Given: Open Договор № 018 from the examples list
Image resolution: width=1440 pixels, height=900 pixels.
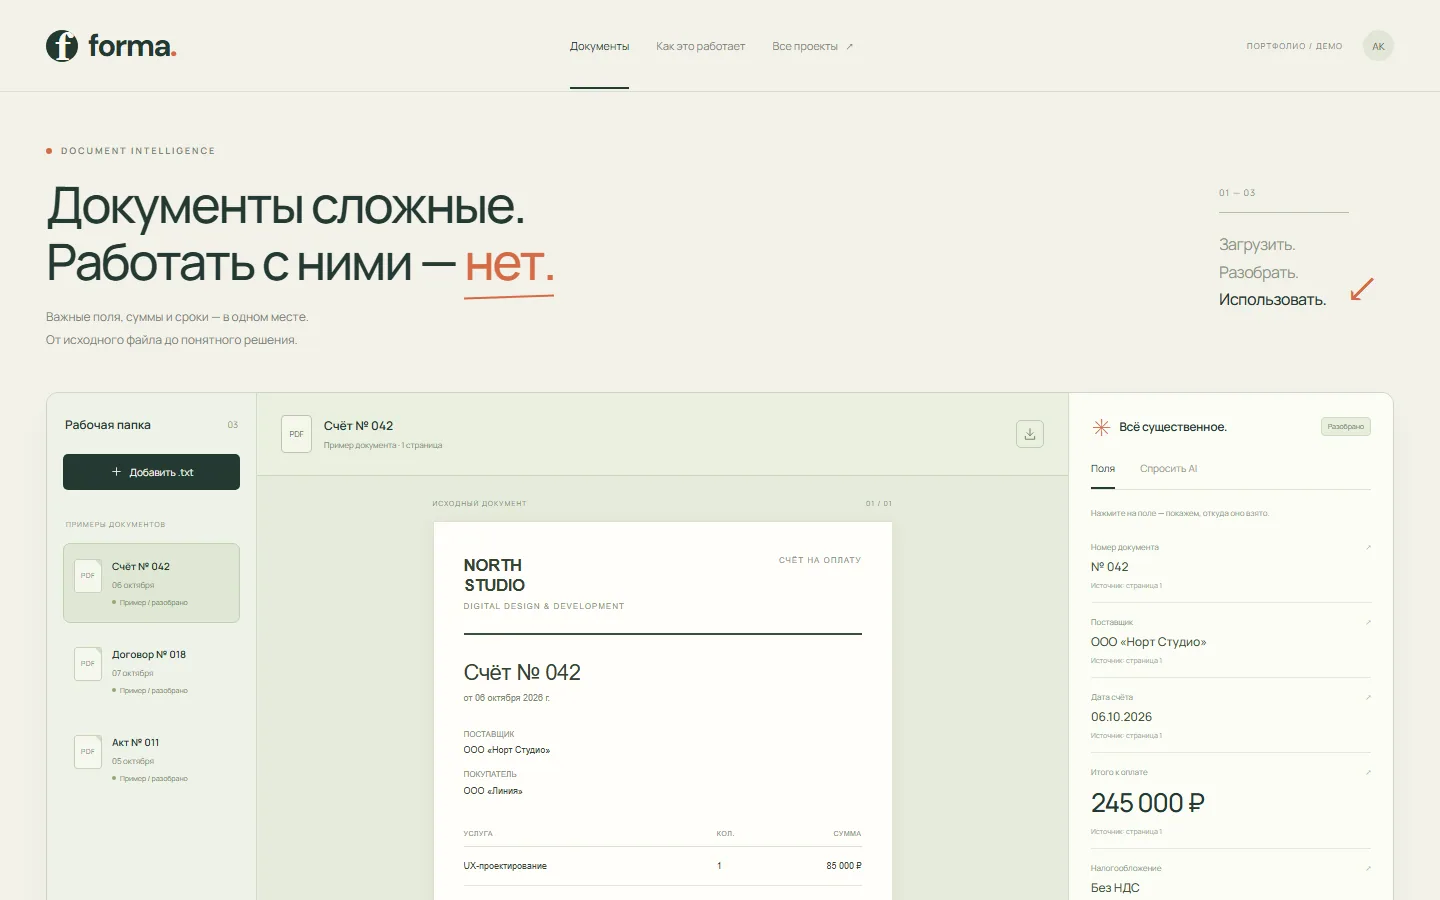Looking at the screenshot, I should (x=151, y=671).
